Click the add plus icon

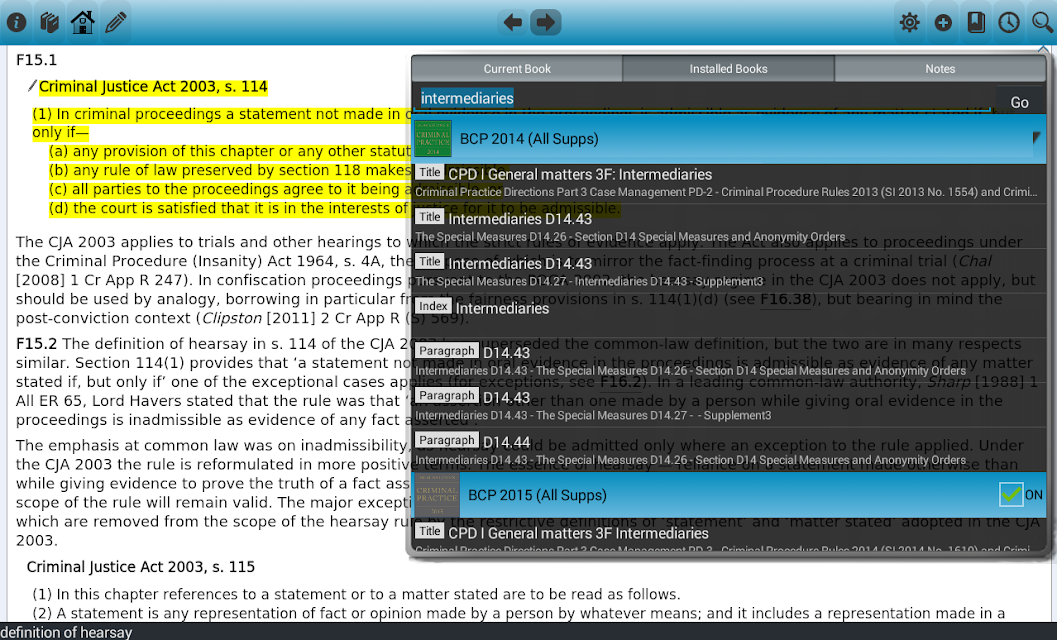[x=943, y=23]
